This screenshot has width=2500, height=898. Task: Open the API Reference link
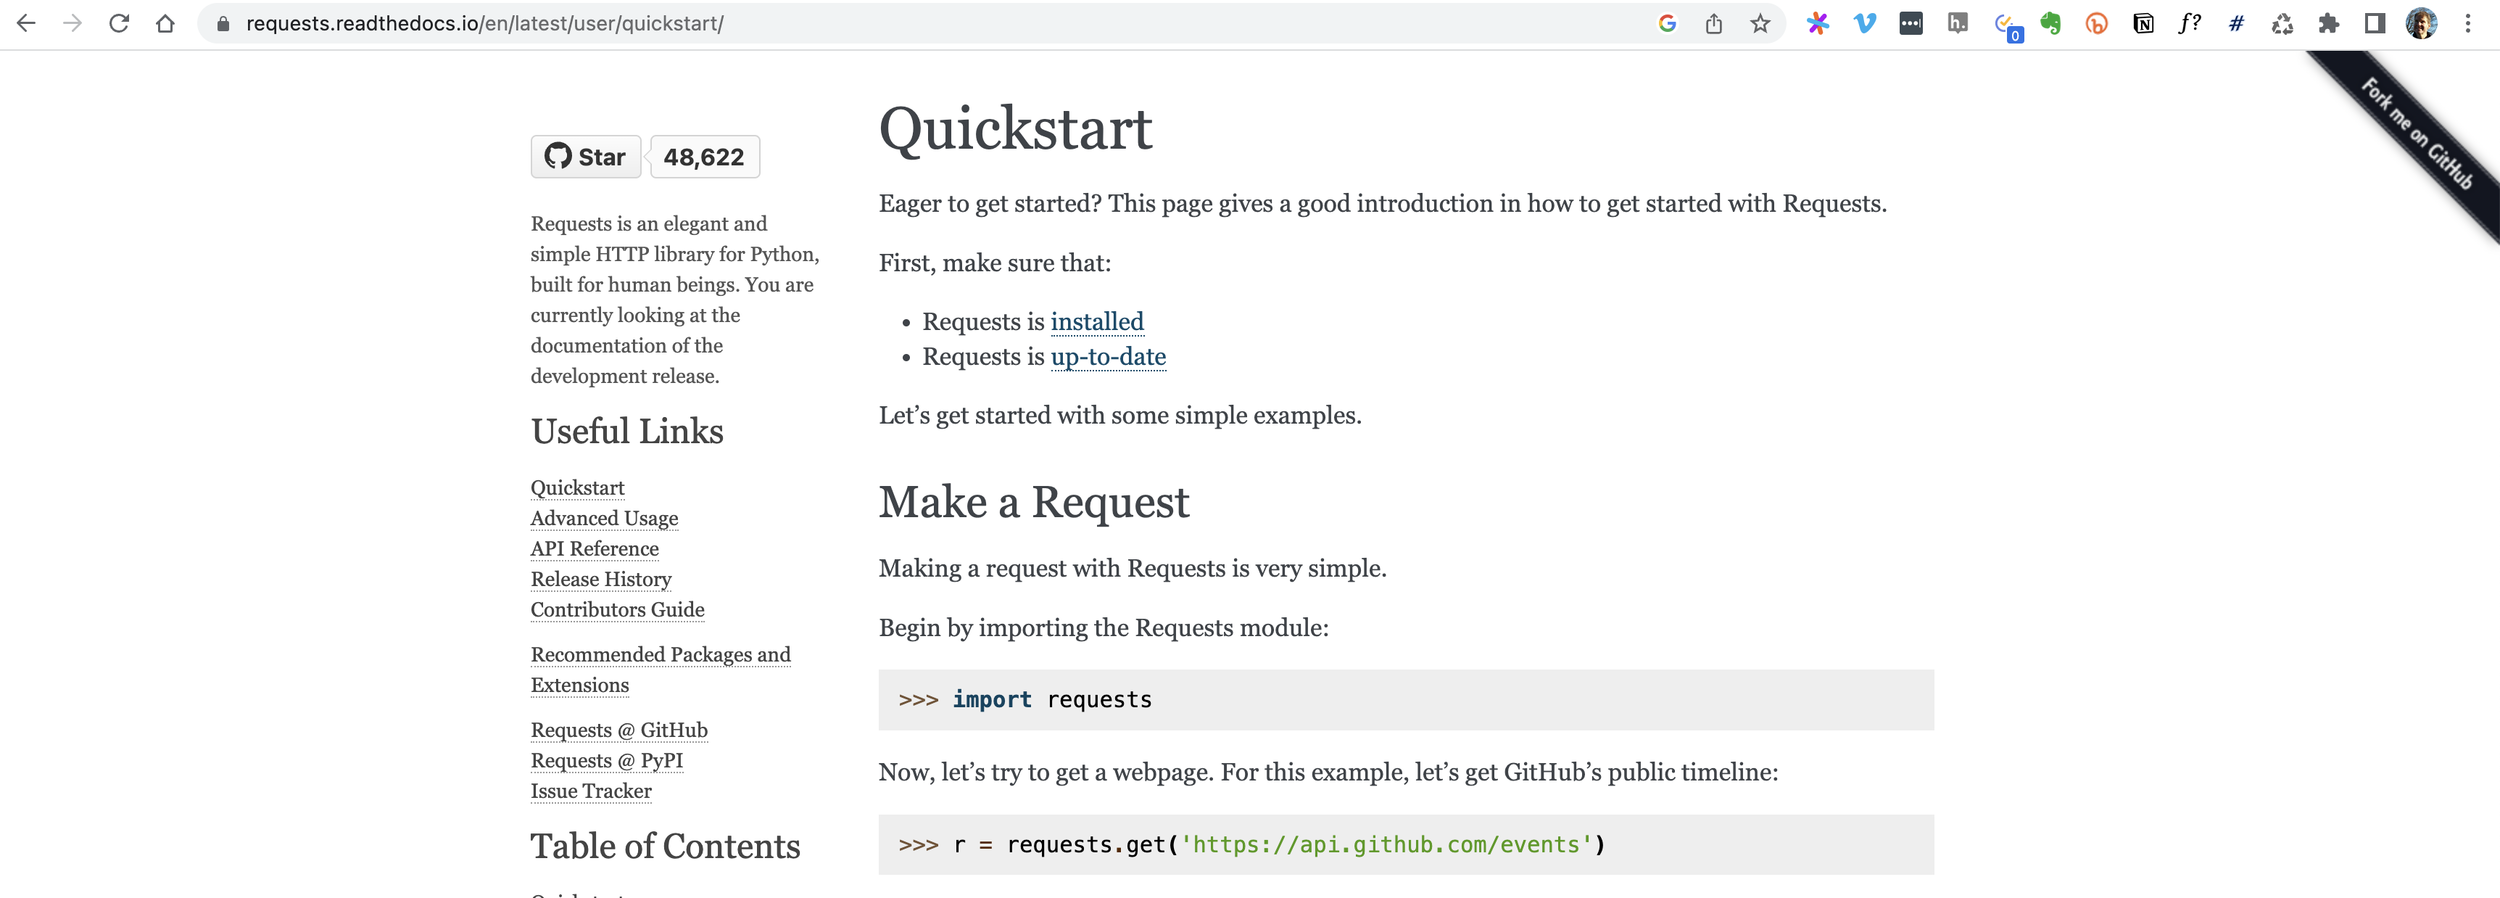point(594,549)
